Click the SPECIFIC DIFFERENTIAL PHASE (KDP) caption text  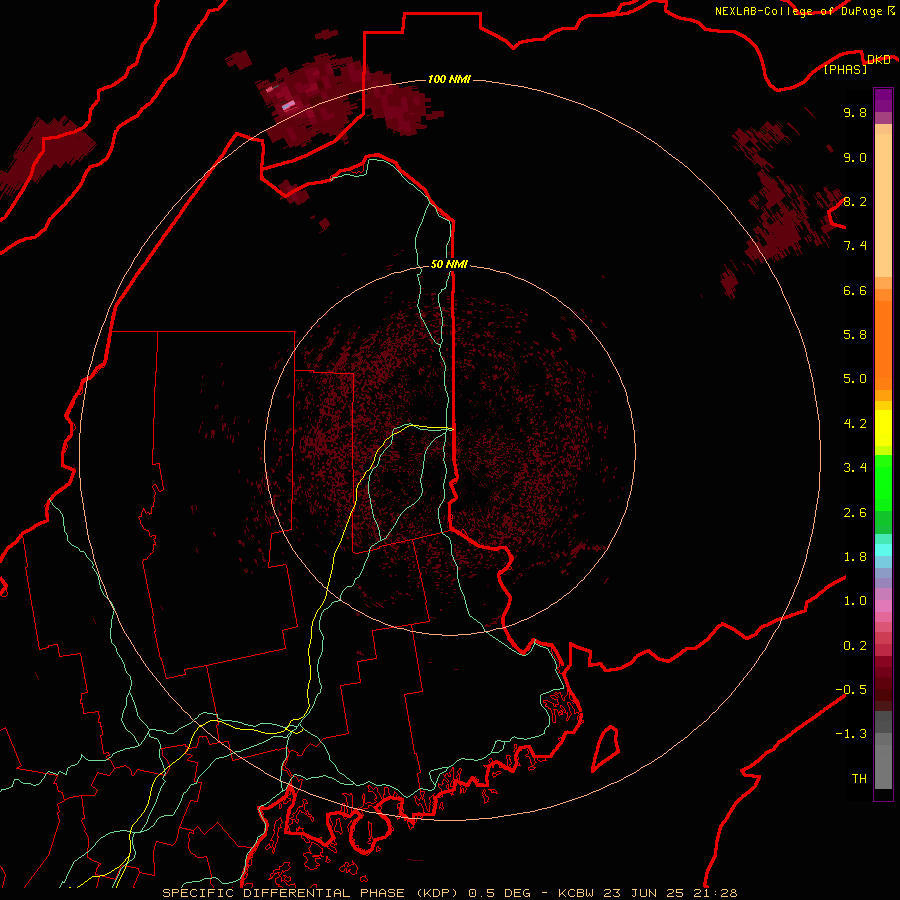[311, 893]
